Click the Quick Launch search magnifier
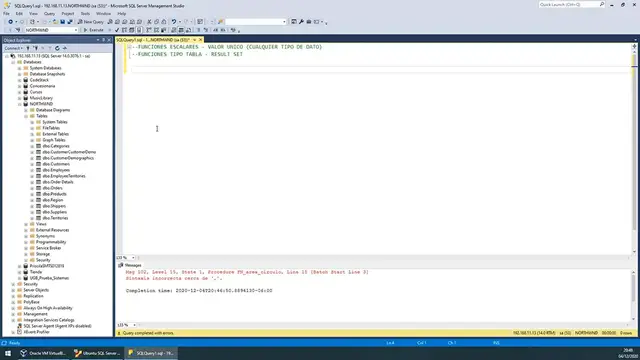 [602, 4]
